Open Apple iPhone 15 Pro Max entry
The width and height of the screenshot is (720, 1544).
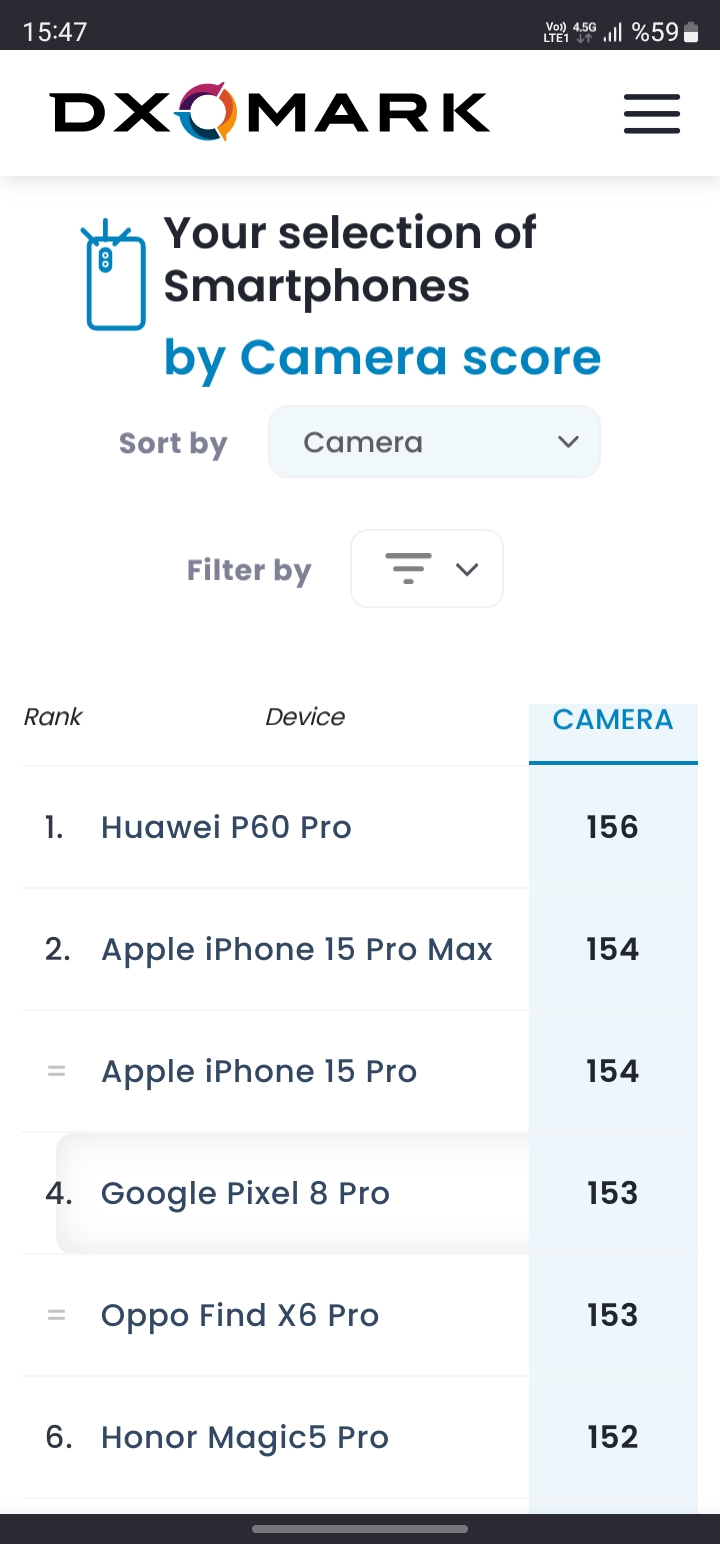pos(297,950)
